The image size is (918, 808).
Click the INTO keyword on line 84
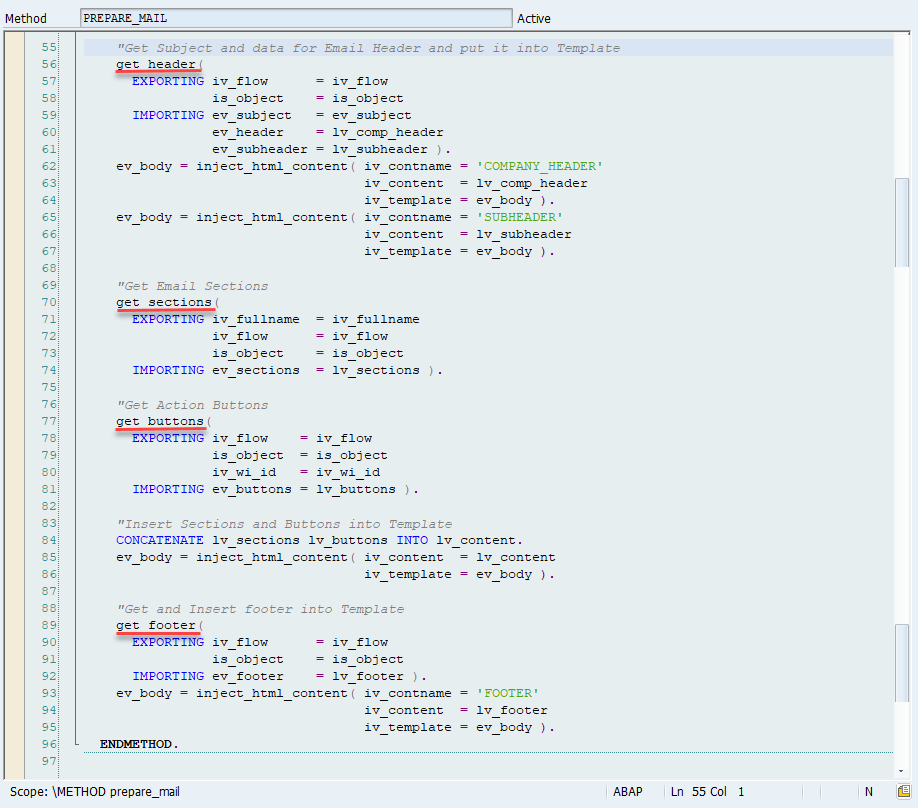[412, 540]
